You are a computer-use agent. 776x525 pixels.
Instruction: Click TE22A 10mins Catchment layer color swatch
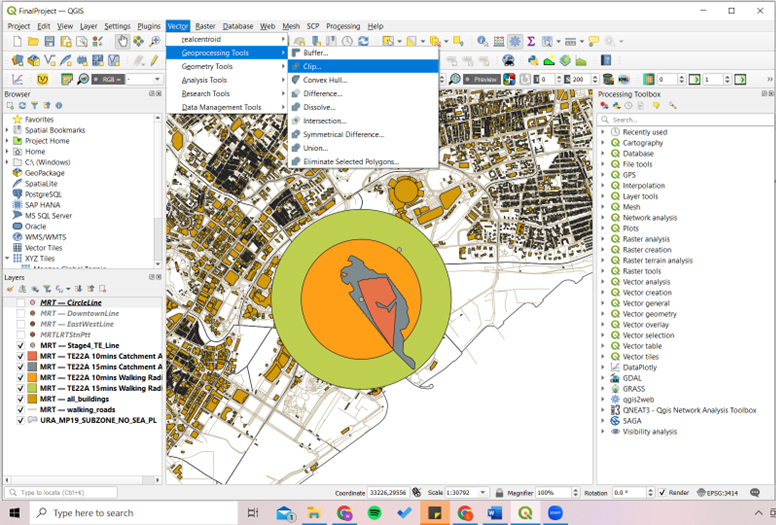coord(33,356)
